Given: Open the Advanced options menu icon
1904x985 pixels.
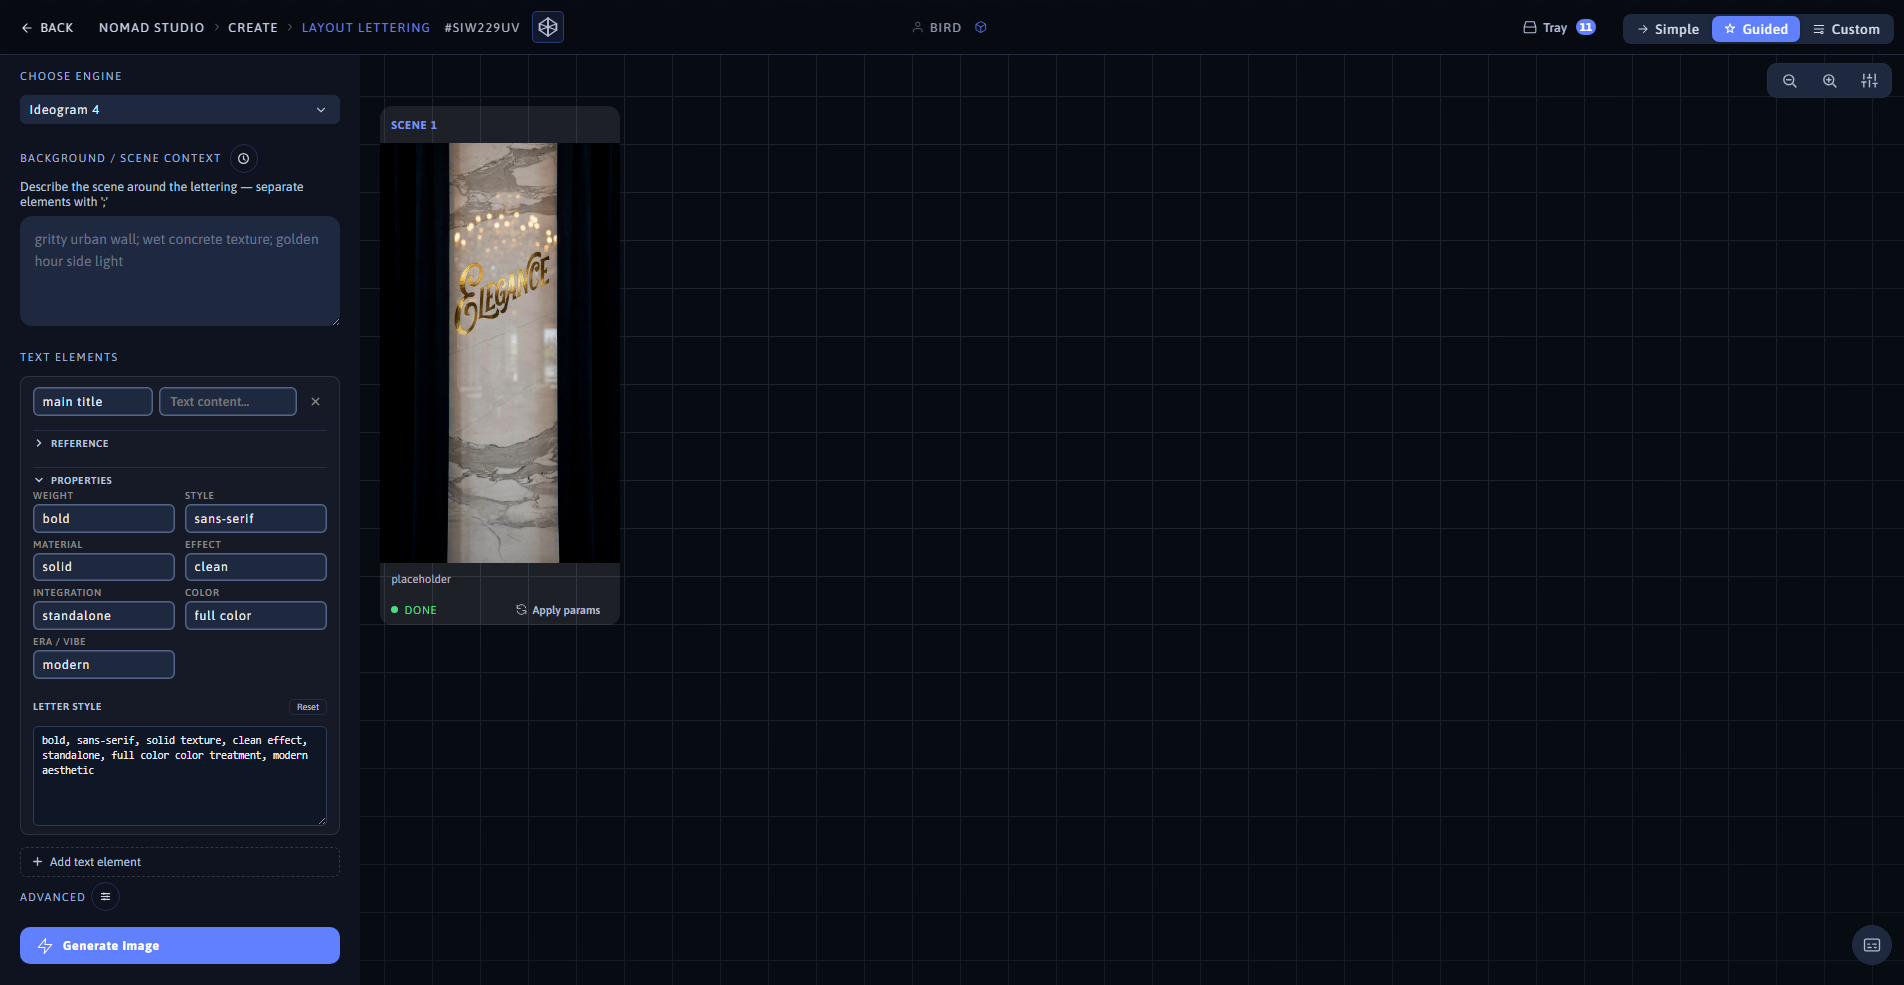Looking at the screenshot, I should (105, 897).
